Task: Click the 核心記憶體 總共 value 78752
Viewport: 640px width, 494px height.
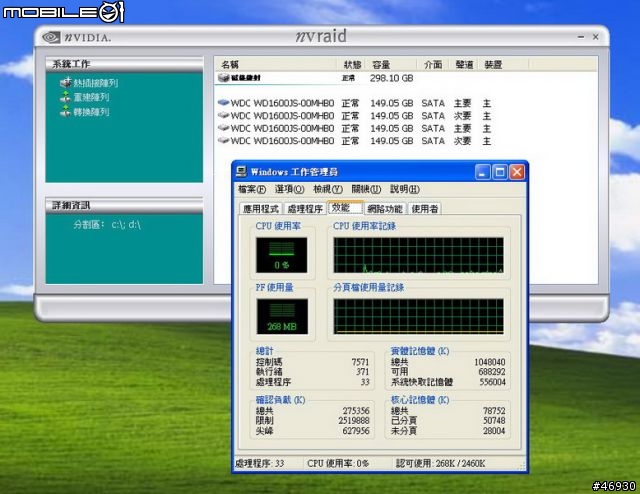Action: click(494, 411)
